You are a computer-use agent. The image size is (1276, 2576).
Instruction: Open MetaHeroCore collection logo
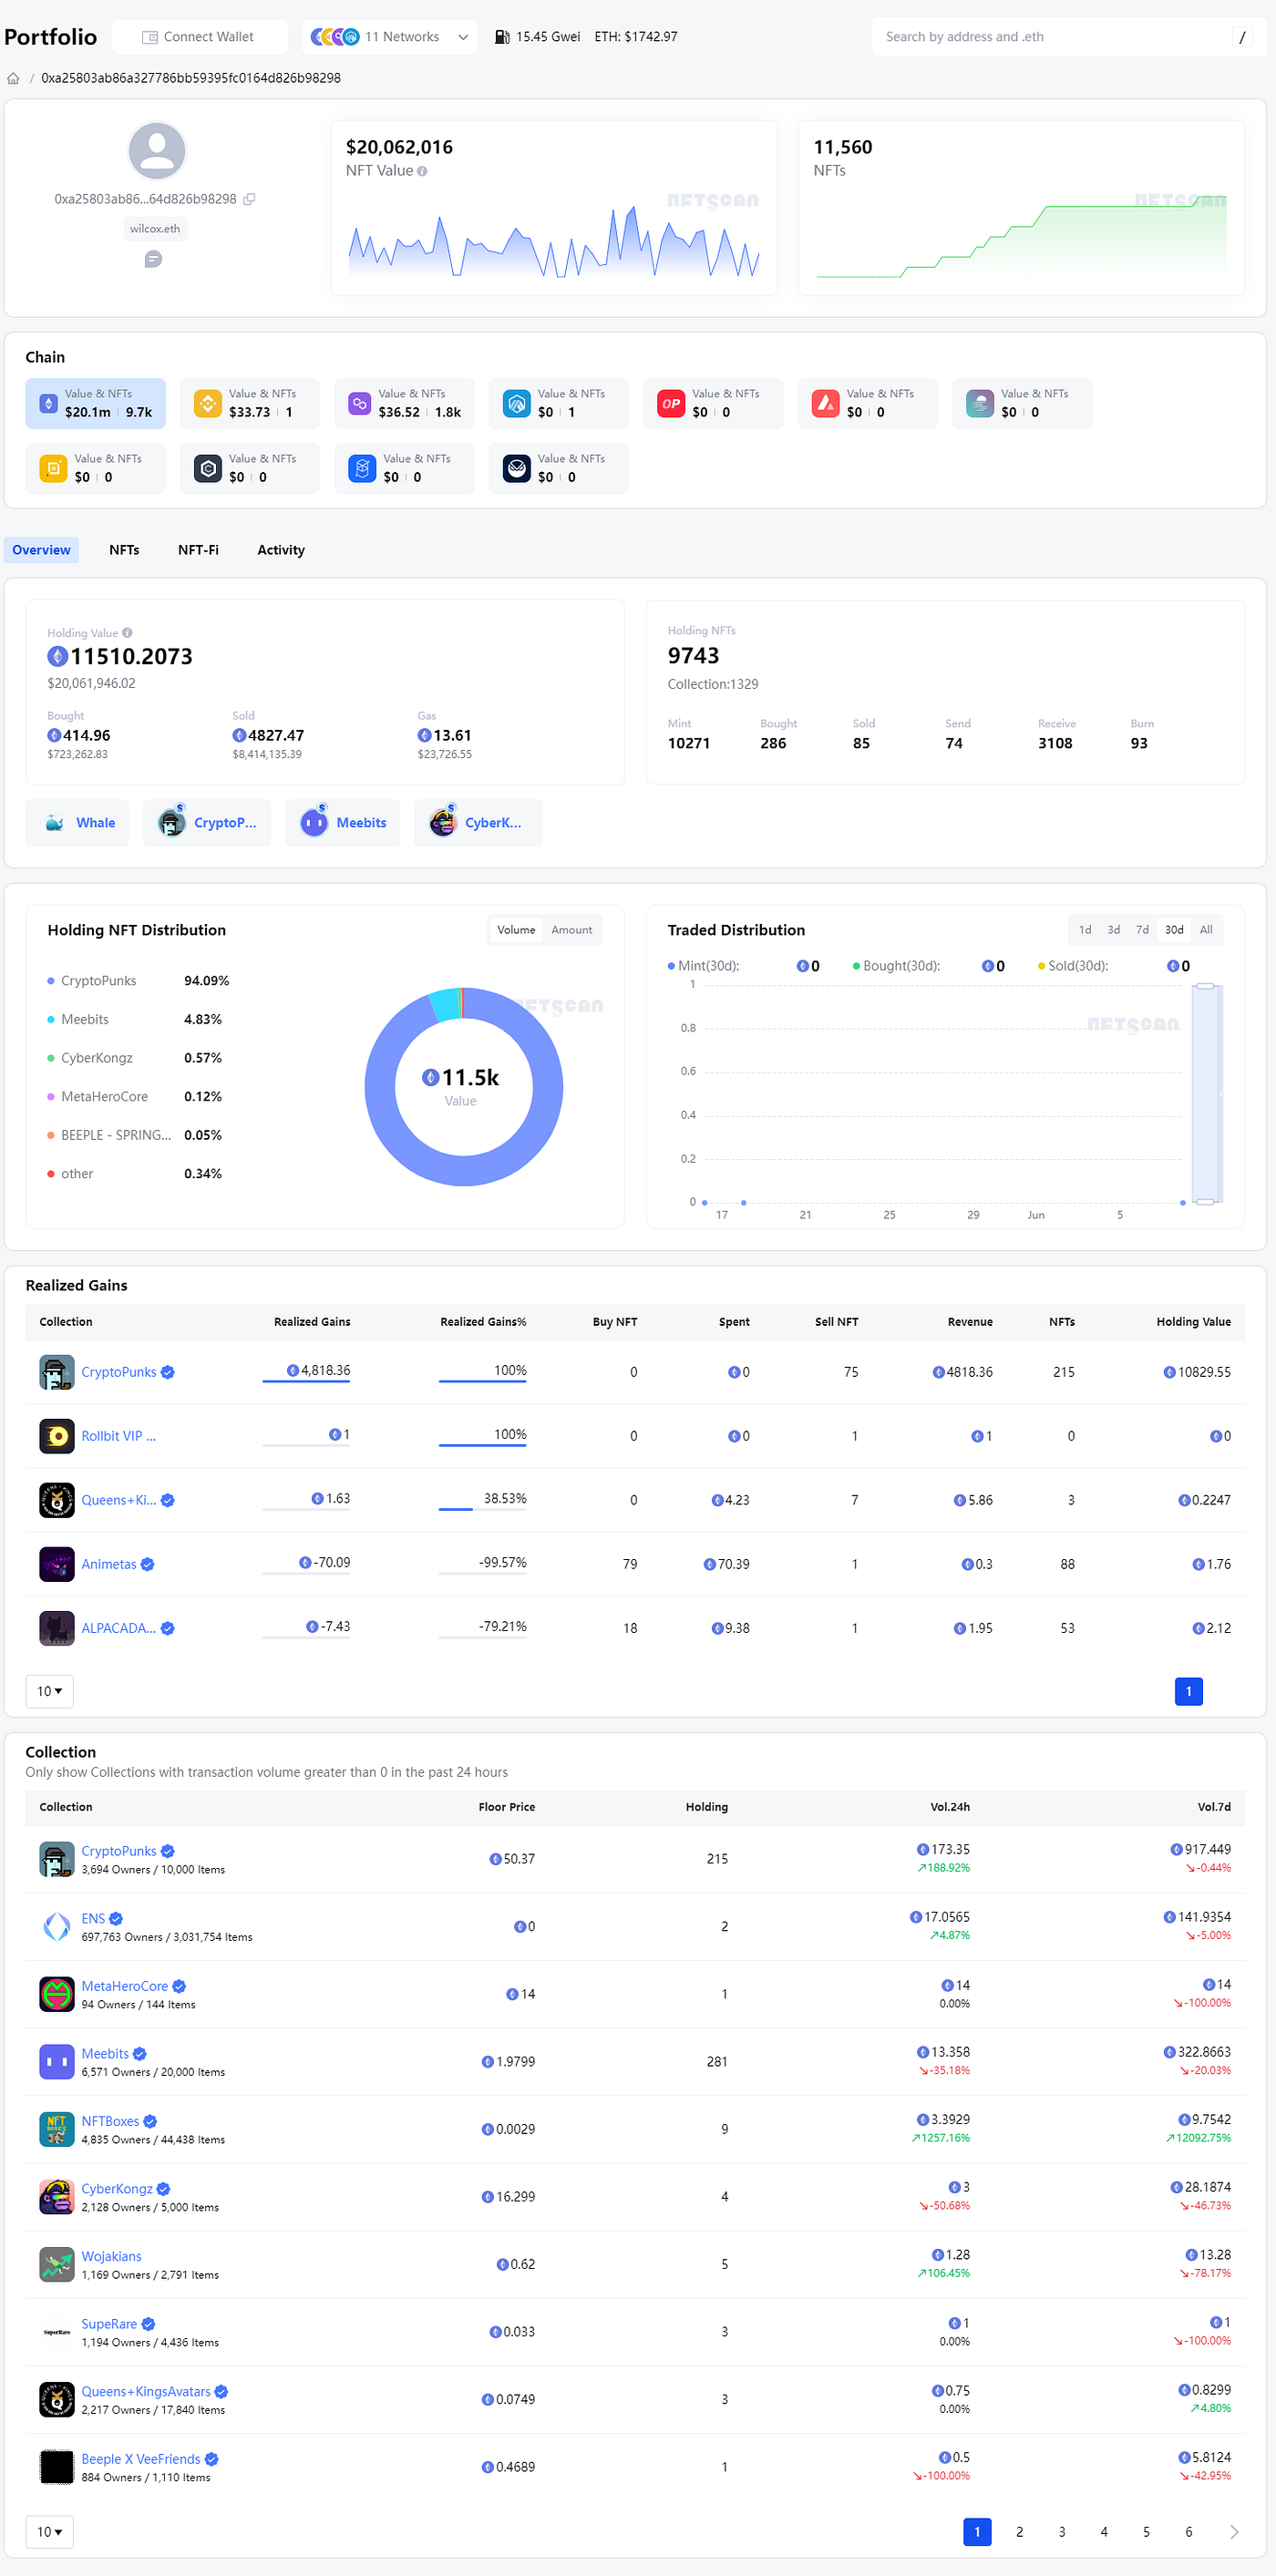point(57,1994)
